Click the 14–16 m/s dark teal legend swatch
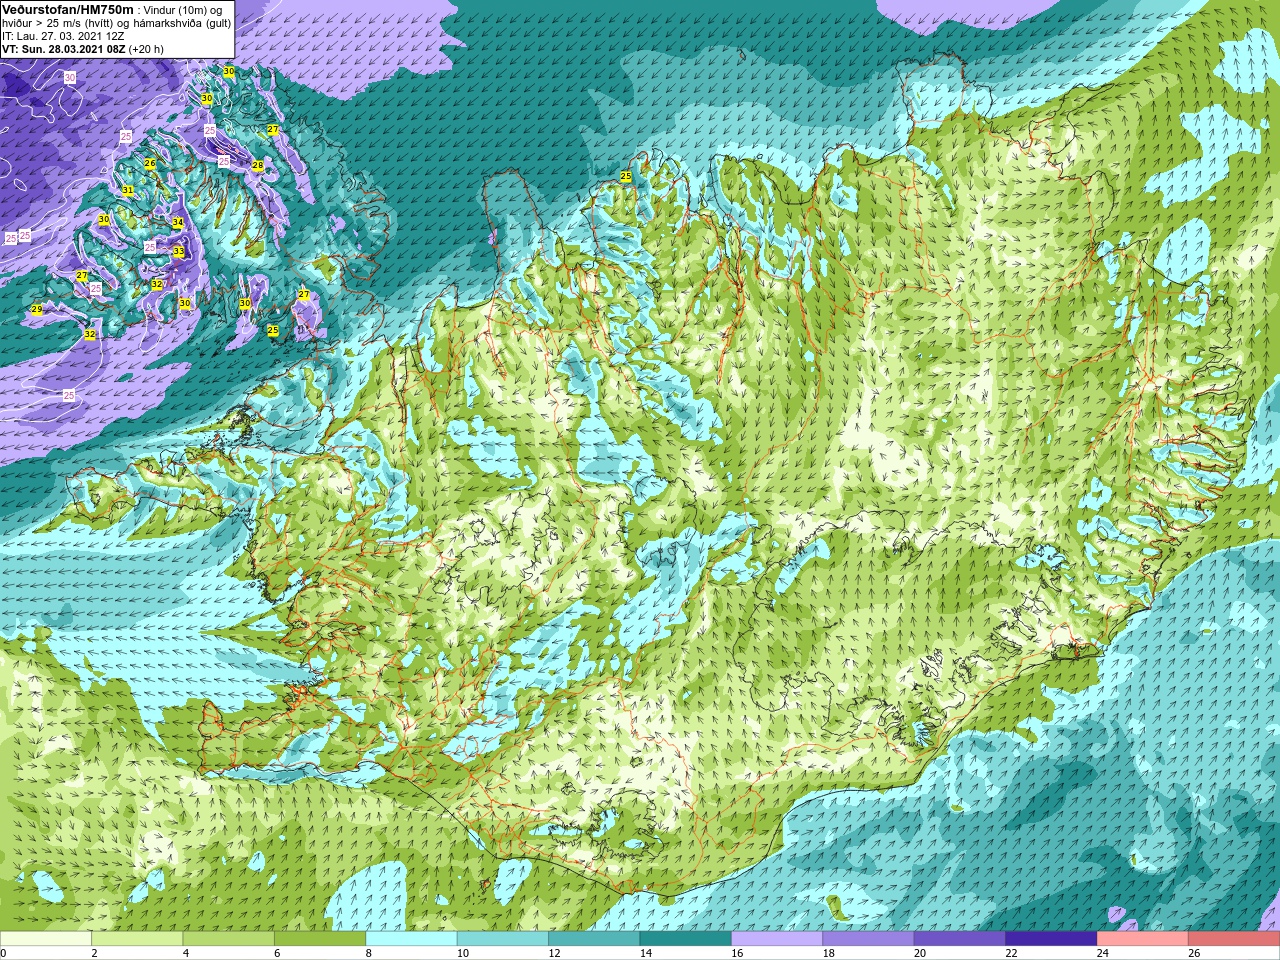Image resolution: width=1280 pixels, height=960 pixels. pos(686,939)
